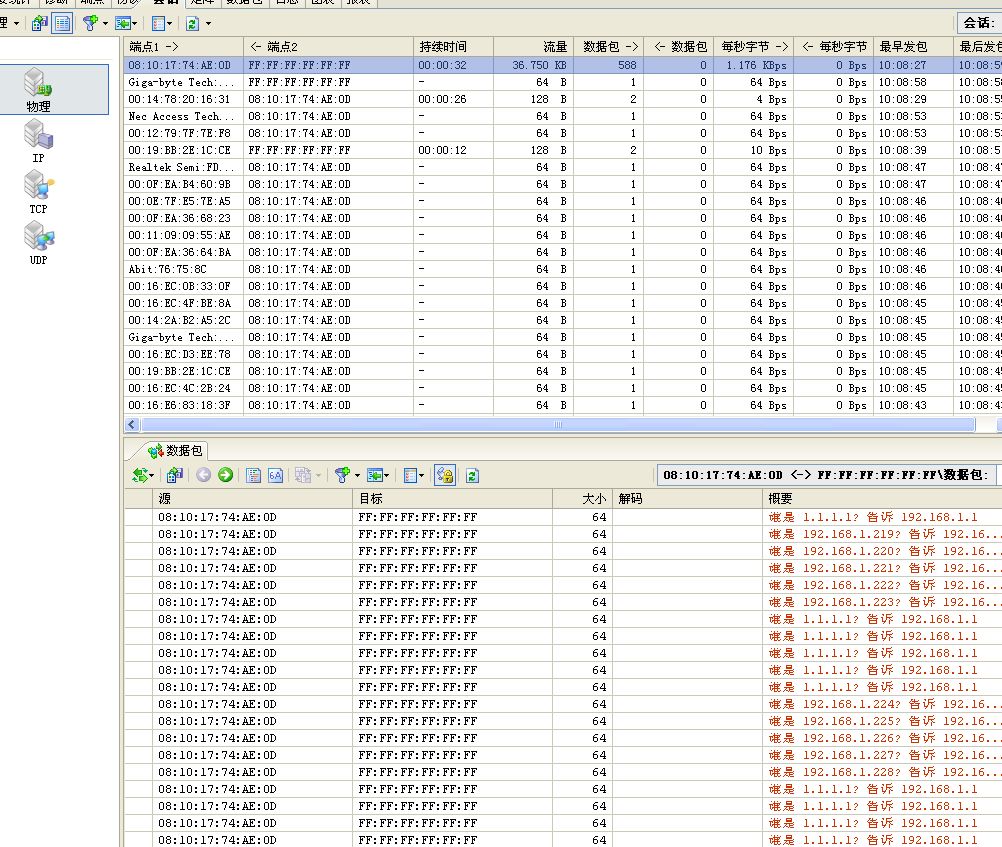Open the 数据包 tab in the top tab bar
Viewport: 1002px width, 847px height.
pos(245,3)
